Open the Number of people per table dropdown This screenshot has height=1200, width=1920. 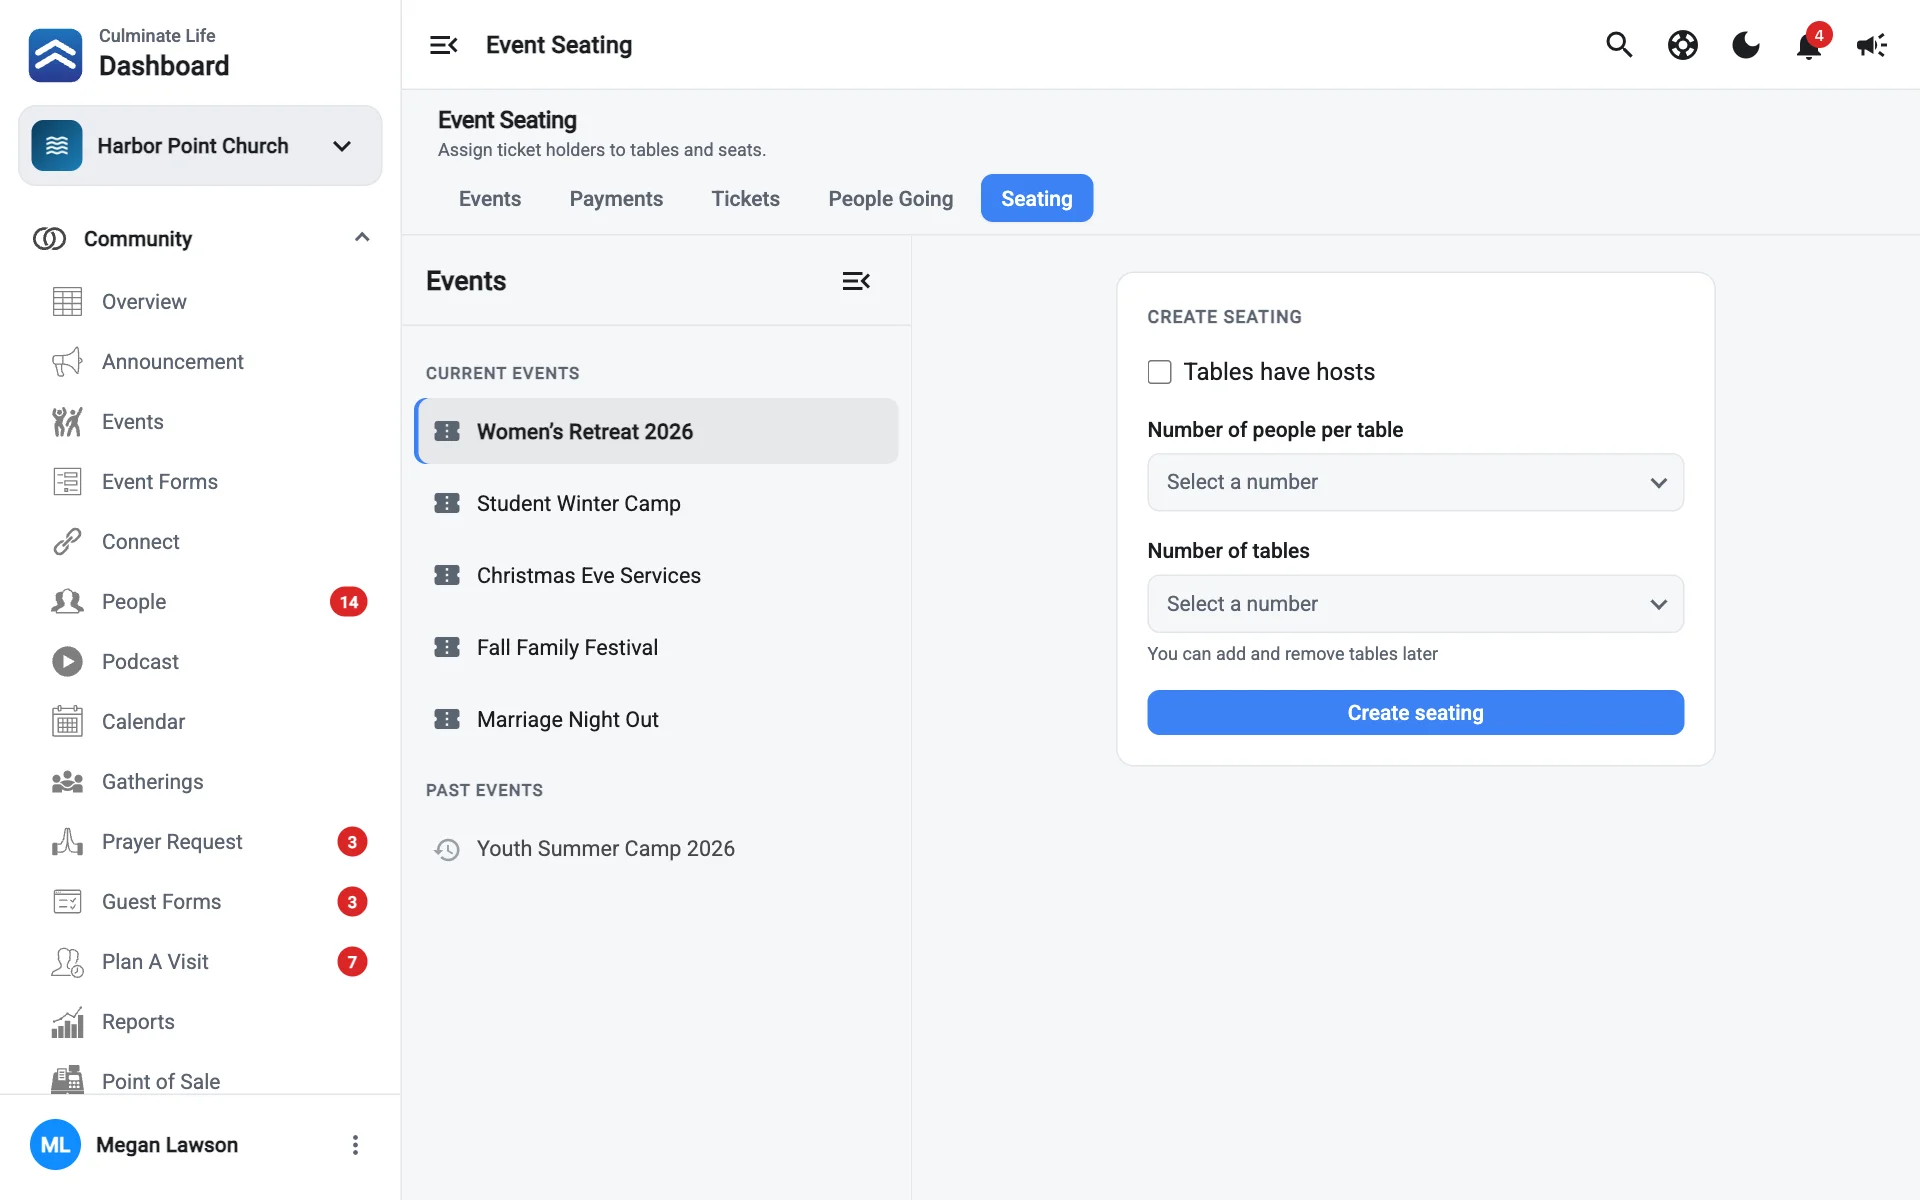click(1415, 482)
